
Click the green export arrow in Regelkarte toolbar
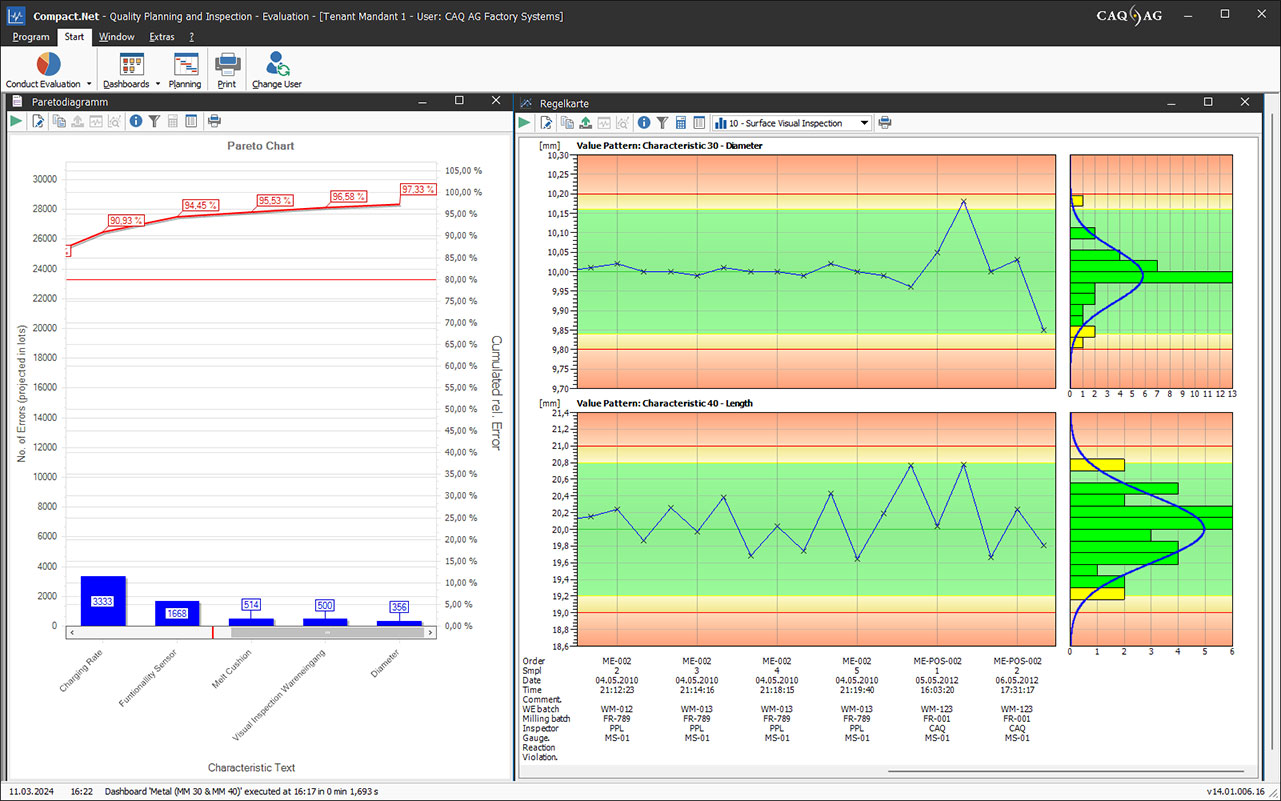586,123
